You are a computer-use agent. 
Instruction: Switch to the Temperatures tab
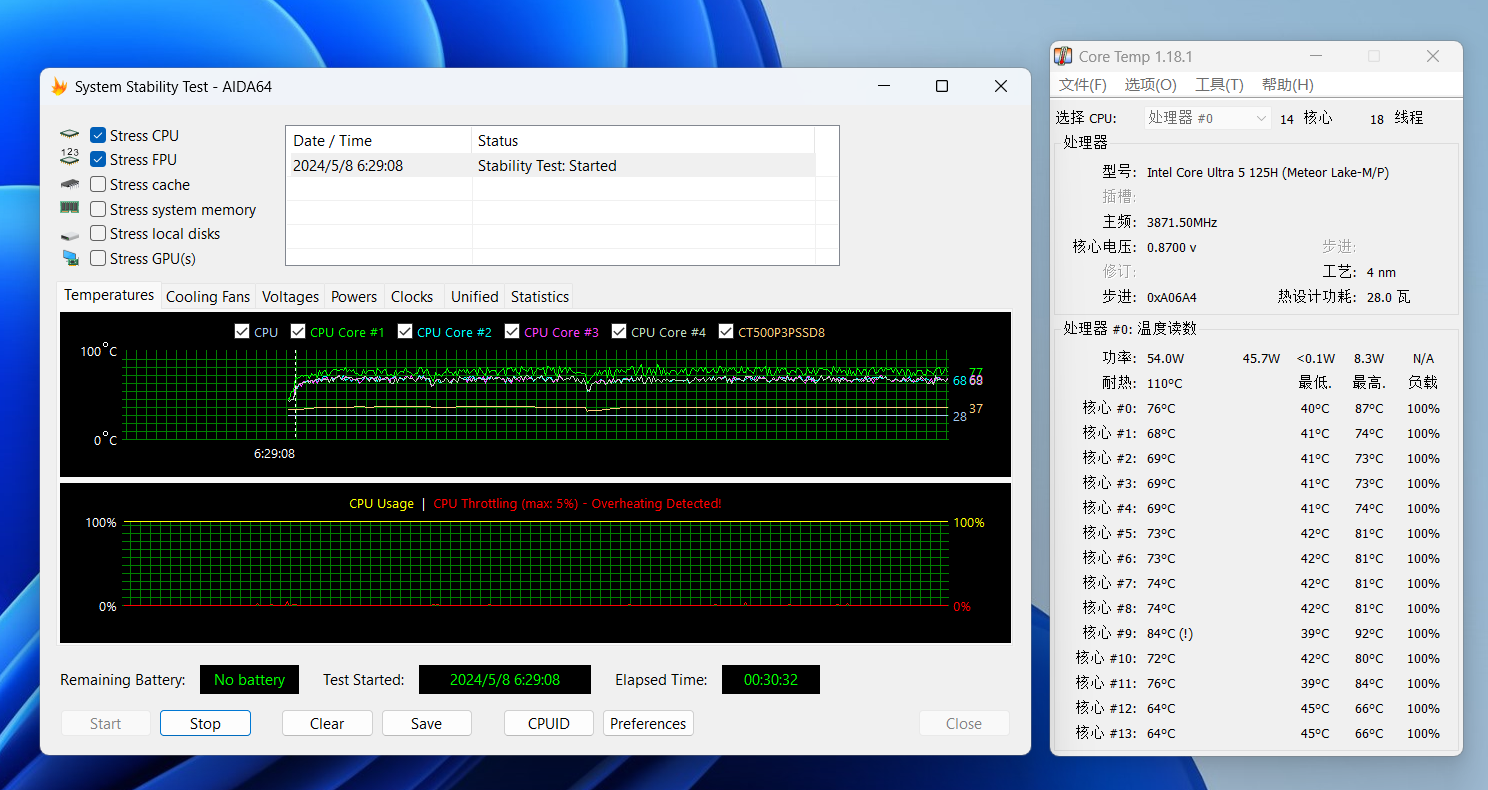pyautogui.click(x=109, y=295)
